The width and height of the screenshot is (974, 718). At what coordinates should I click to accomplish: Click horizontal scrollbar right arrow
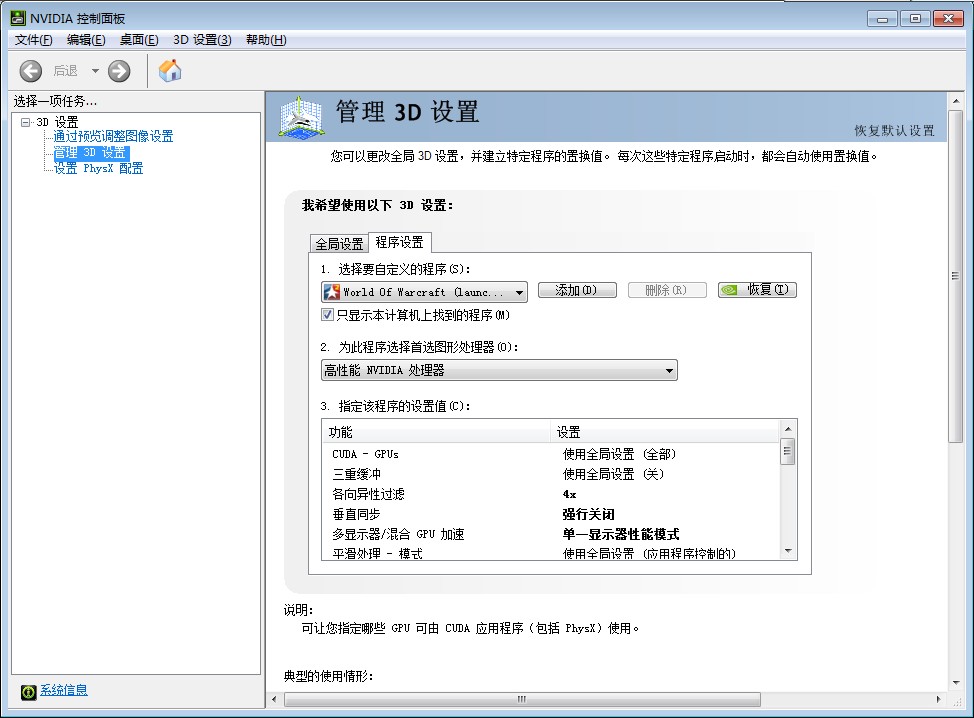click(939, 699)
